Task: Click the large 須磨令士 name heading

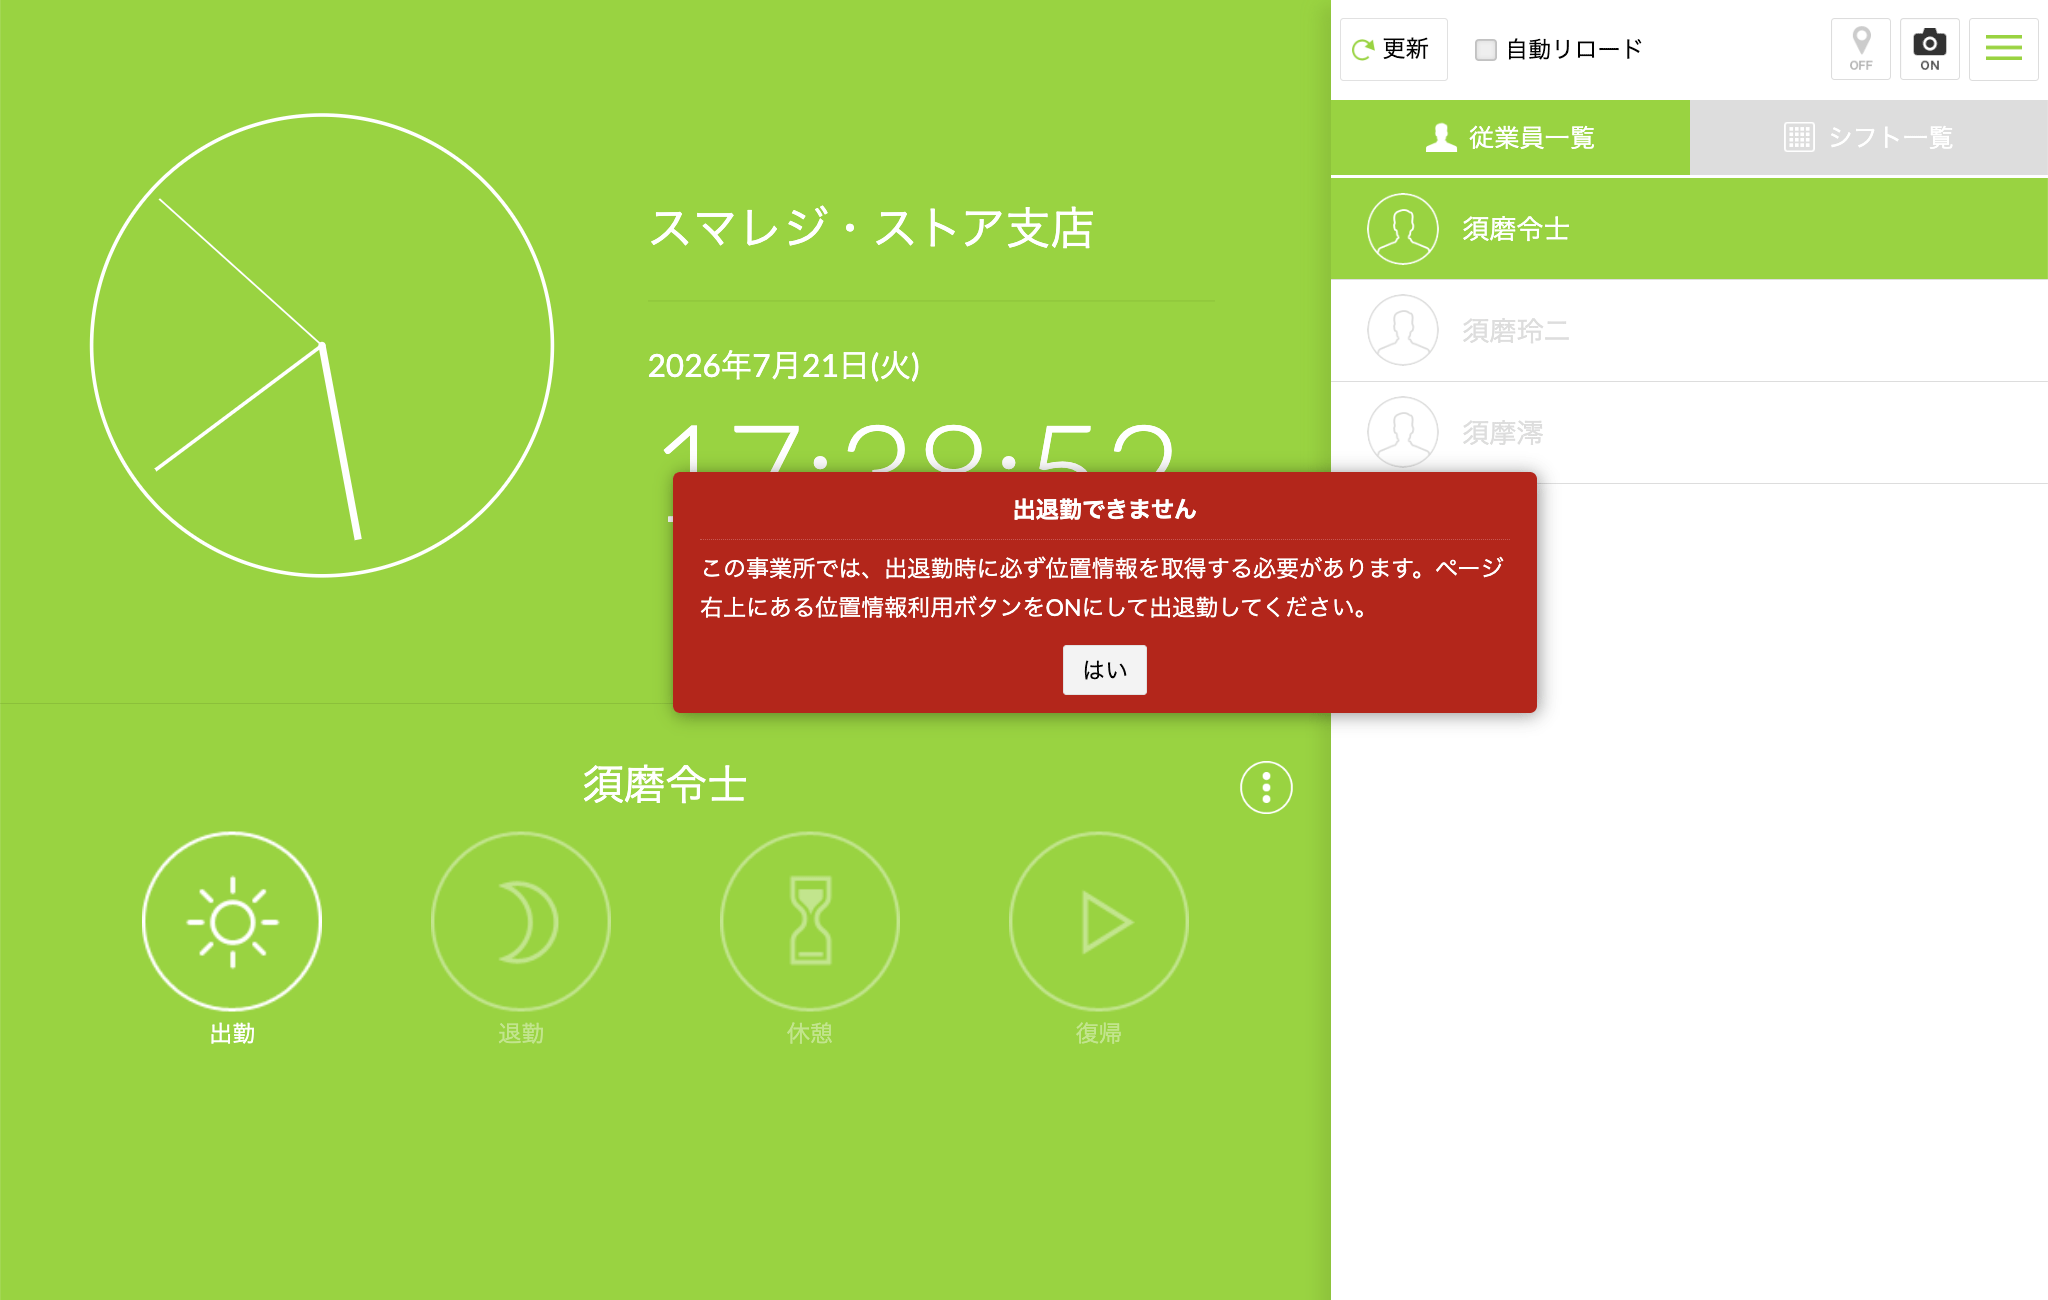Action: 665,785
